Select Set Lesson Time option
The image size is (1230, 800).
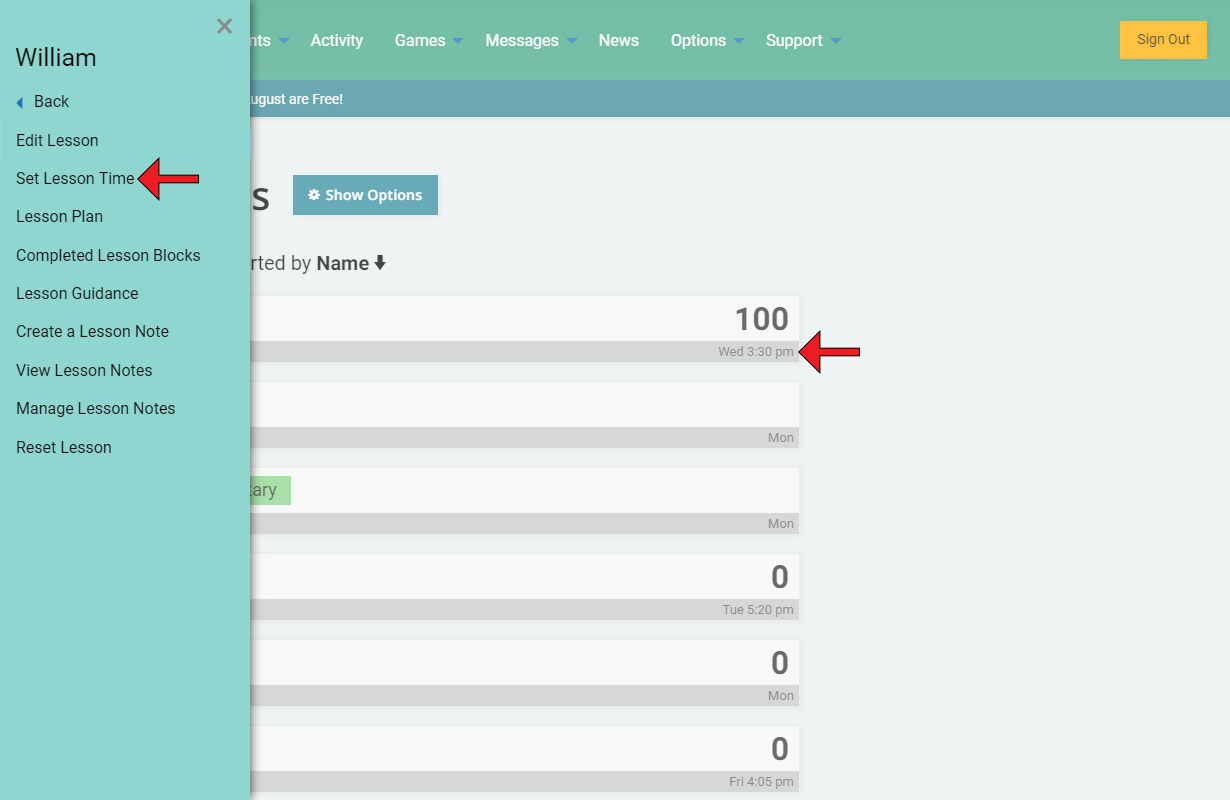(75, 178)
